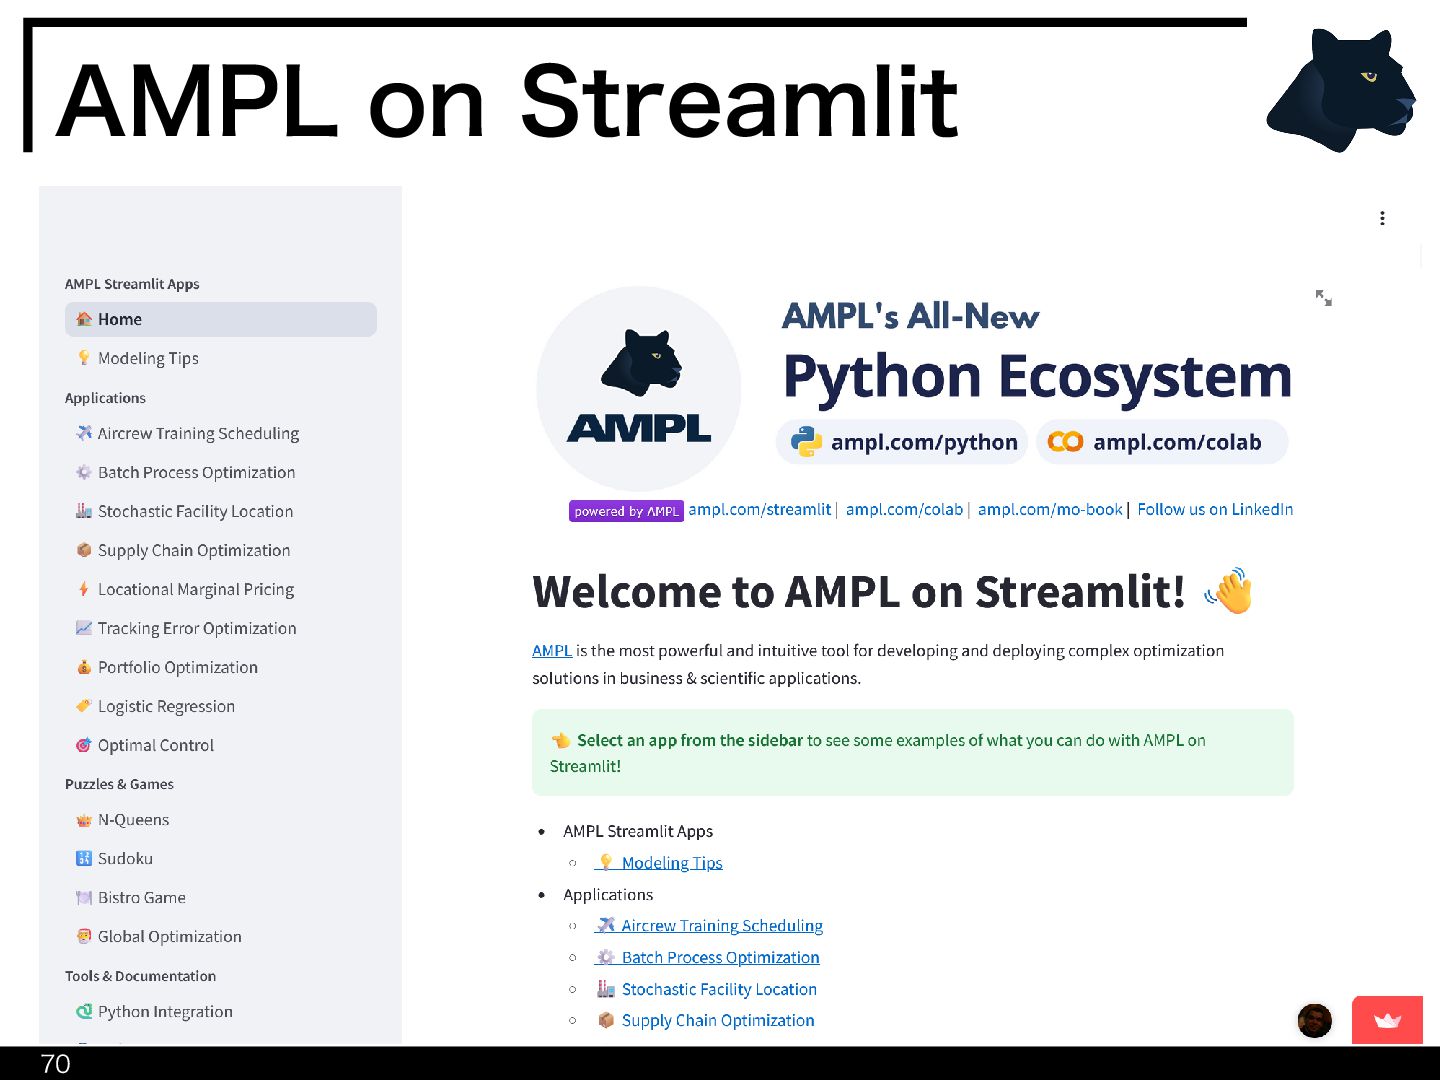Viewport: 1440px width, 1080px height.
Task: Open the three-dot Streamlit main menu
Action: click(x=1382, y=218)
